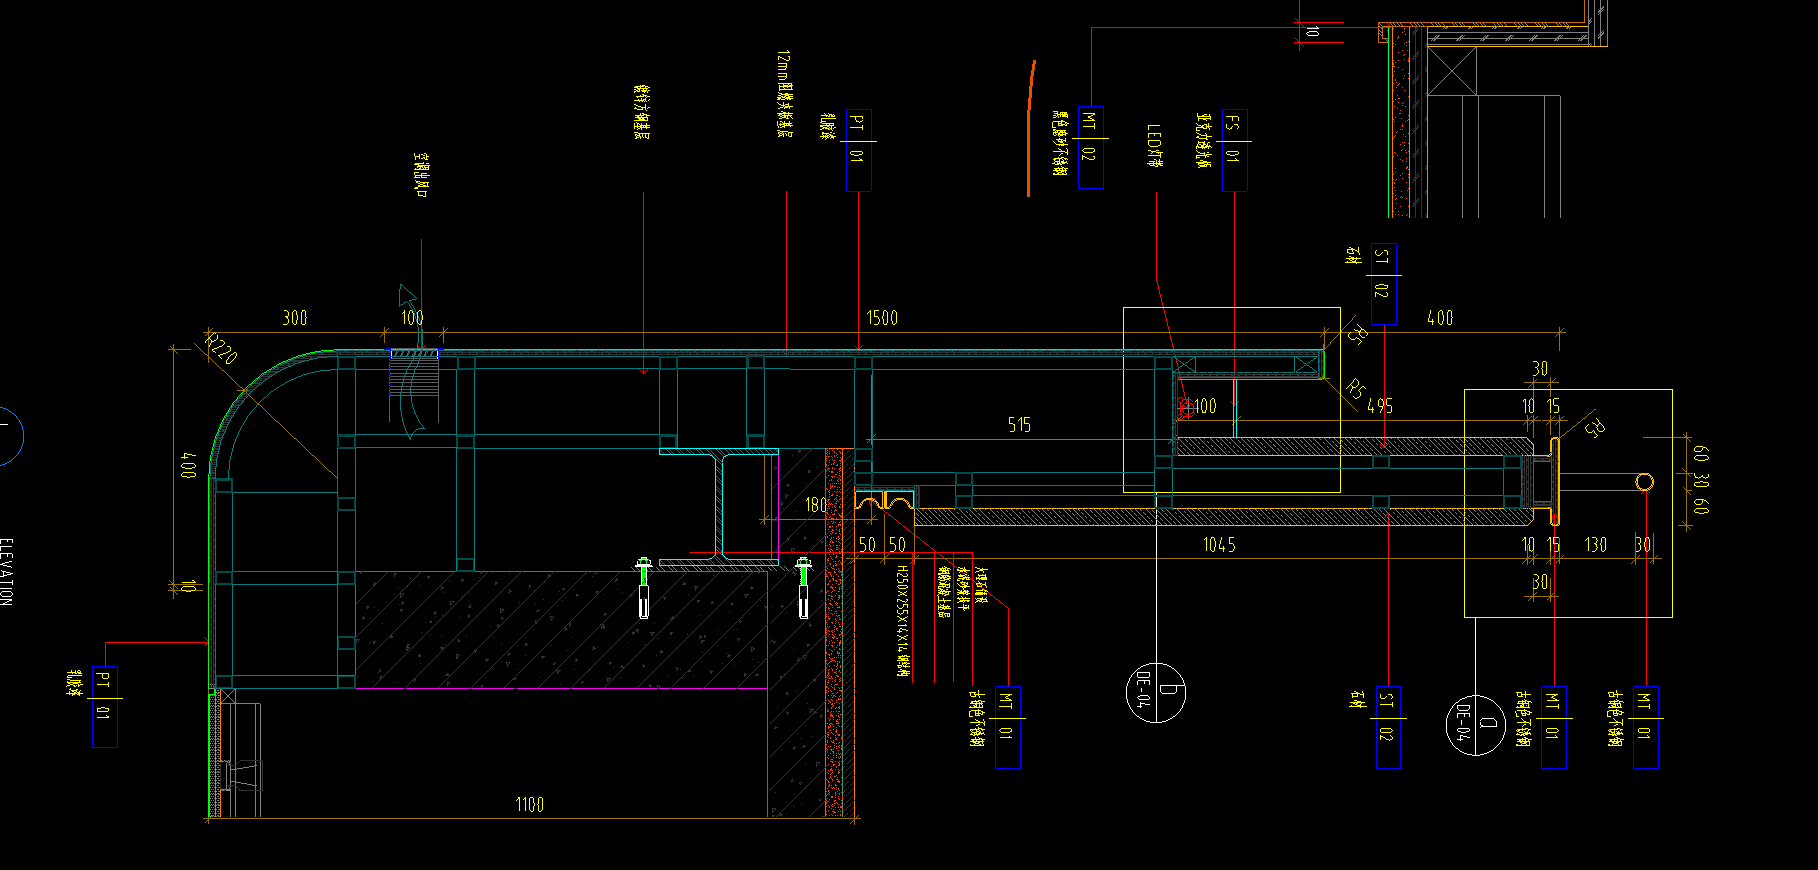Select the 180 dimension text
The height and width of the screenshot is (870, 1818).
tap(816, 505)
